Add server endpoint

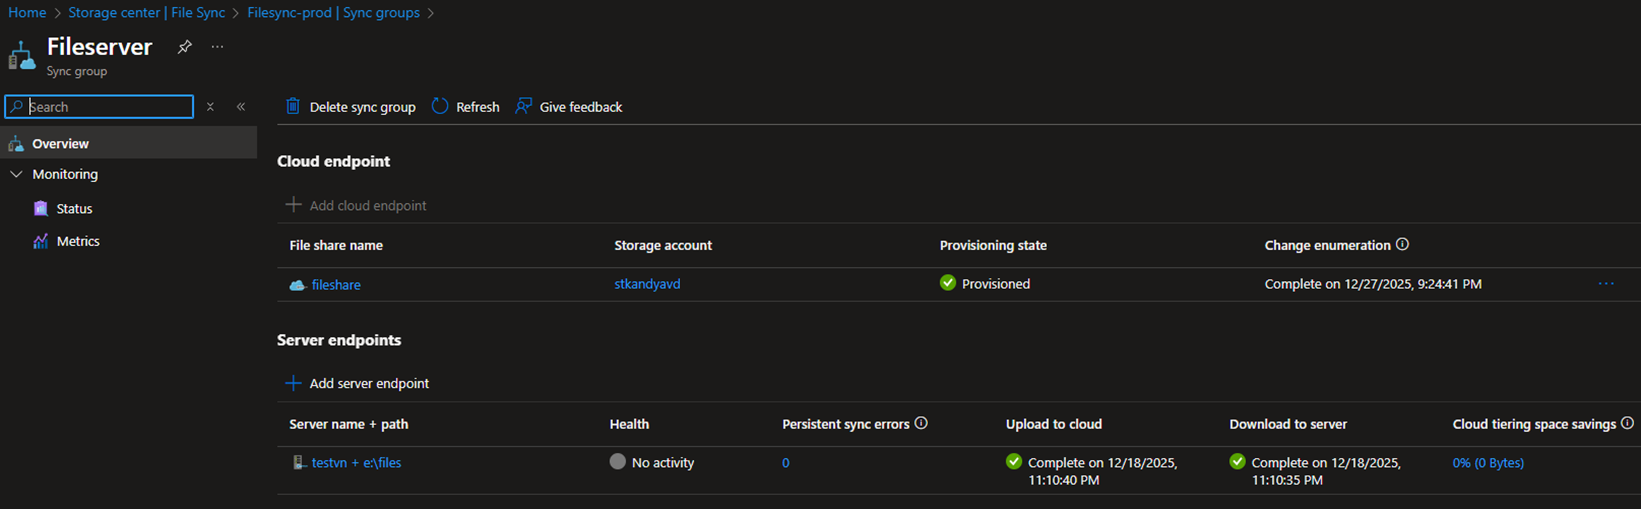point(358,383)
